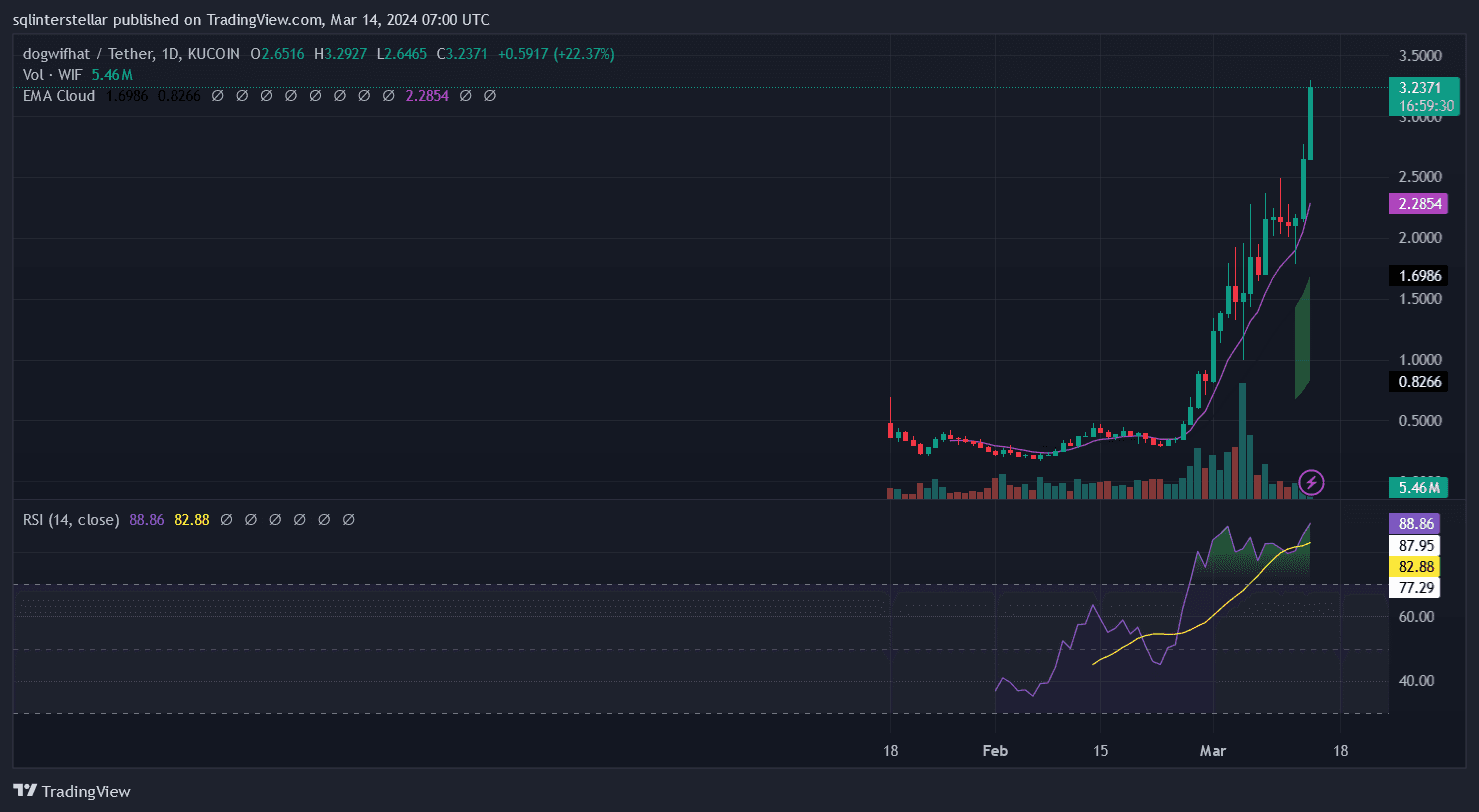Click the purple 2.2854 EMA price label
1479x812 pixels.
click(x=1419, y=204)
